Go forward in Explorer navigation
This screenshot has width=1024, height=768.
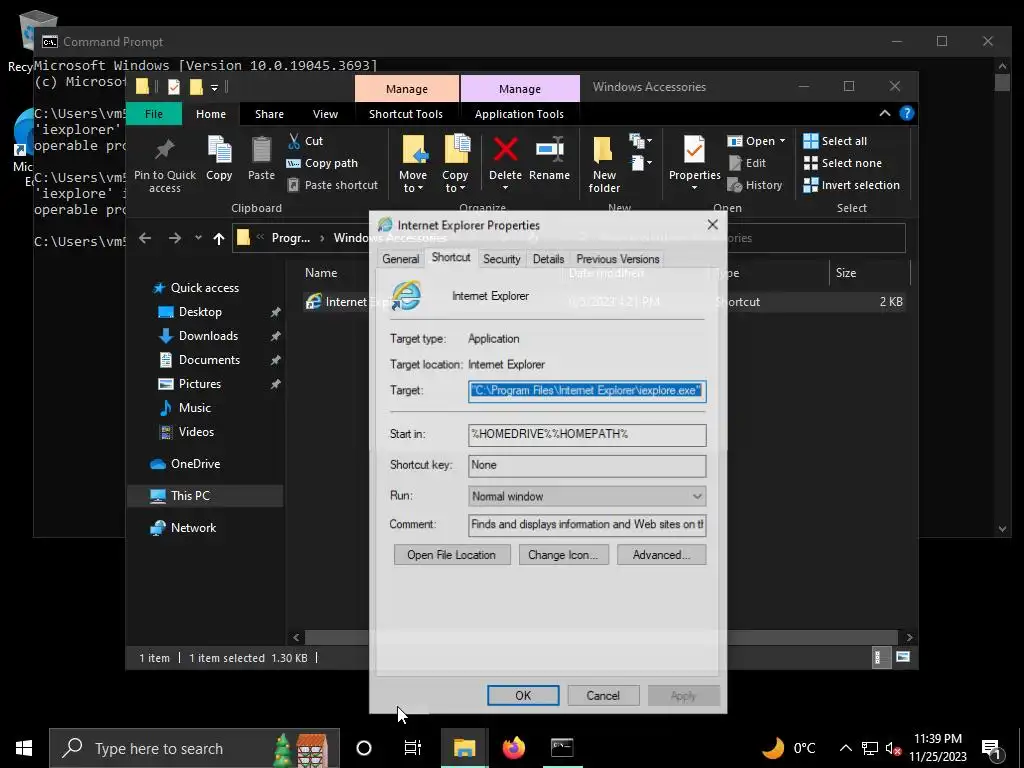click(x=174, y=238)
